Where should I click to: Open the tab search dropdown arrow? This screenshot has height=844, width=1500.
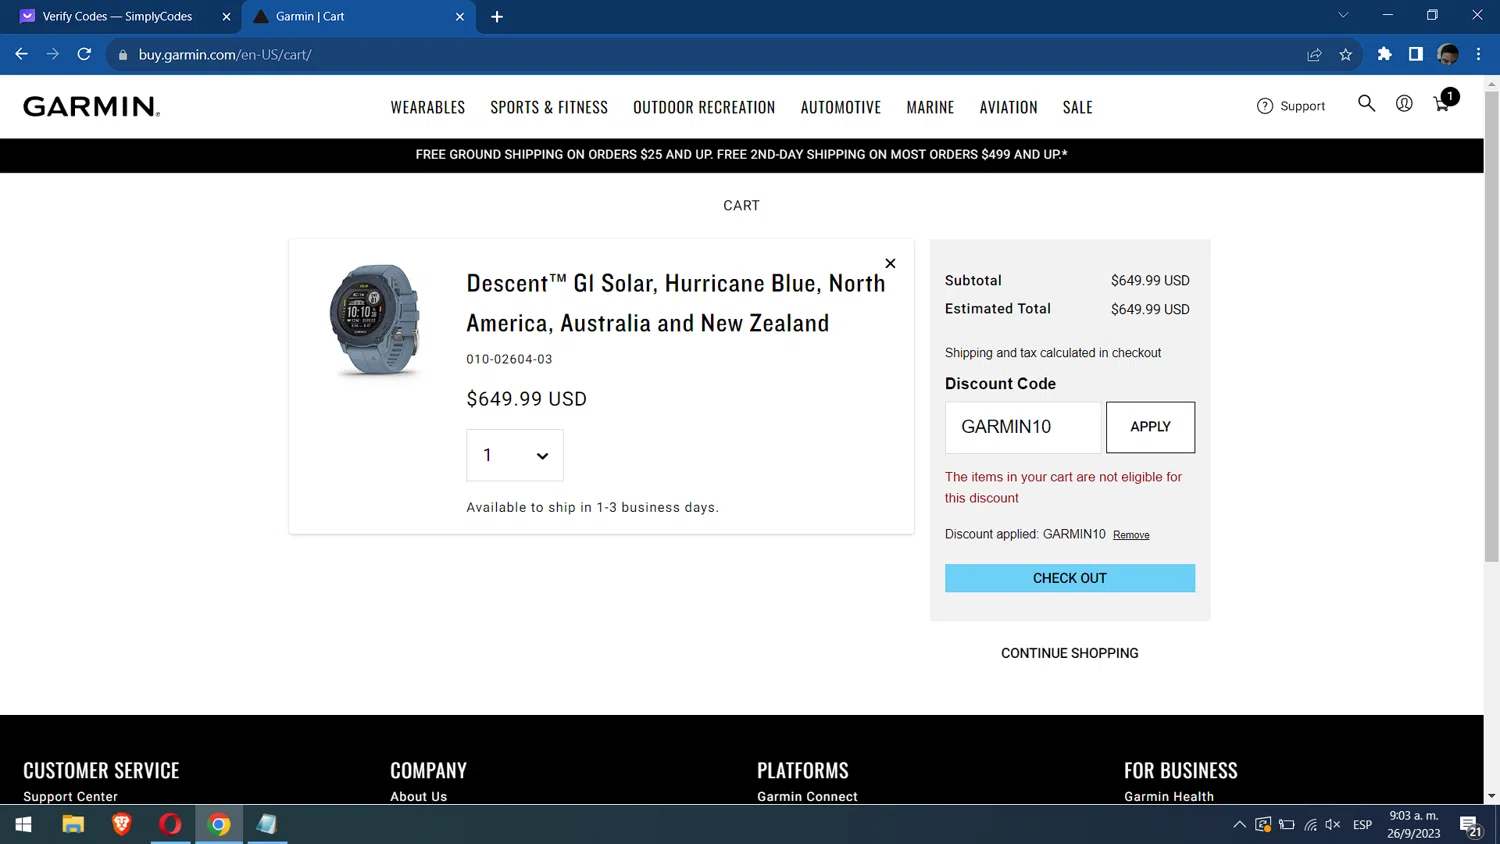click(1343, 15)
